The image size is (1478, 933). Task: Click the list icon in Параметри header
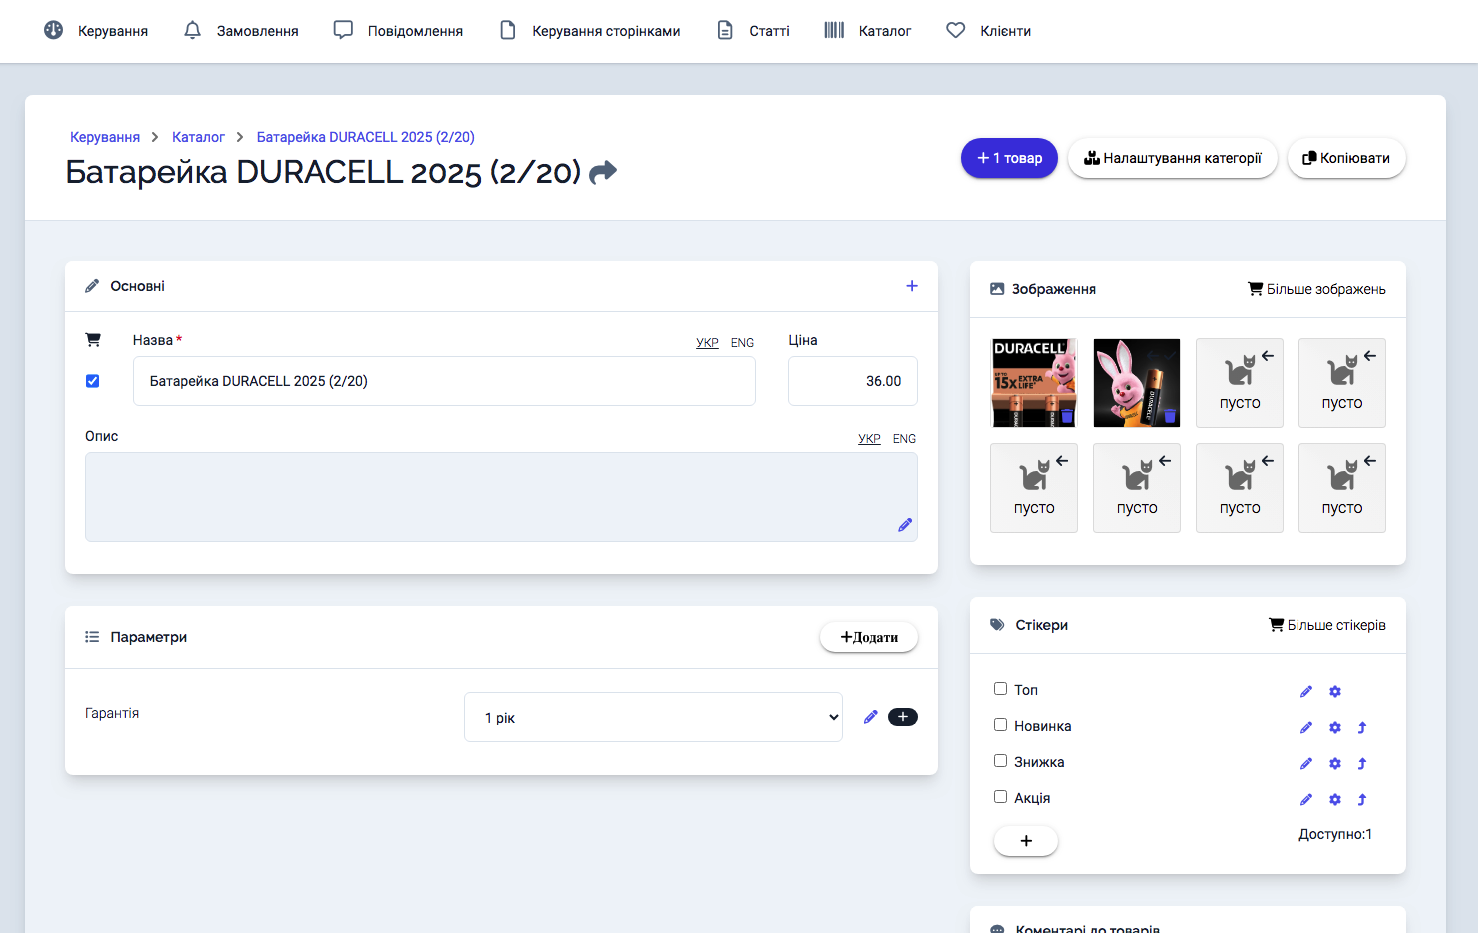click(92, 637)
